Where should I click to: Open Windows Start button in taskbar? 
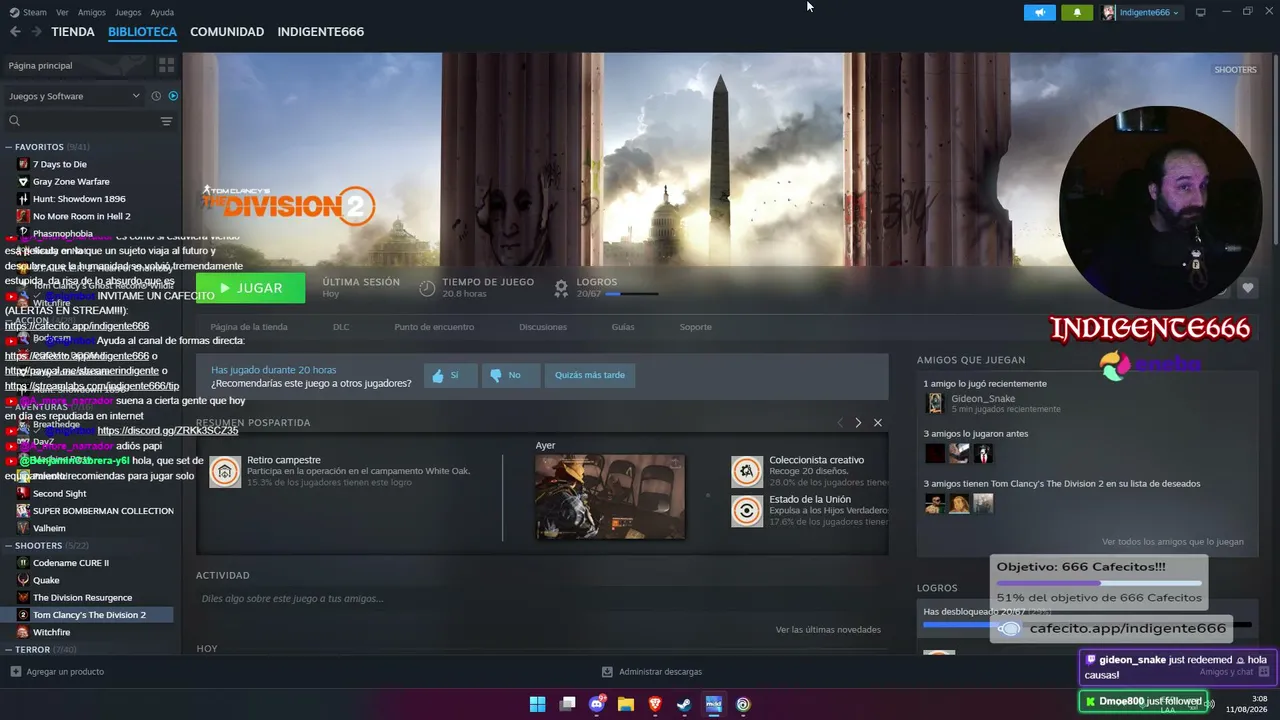pyautogui.click(x=537, y=704)
